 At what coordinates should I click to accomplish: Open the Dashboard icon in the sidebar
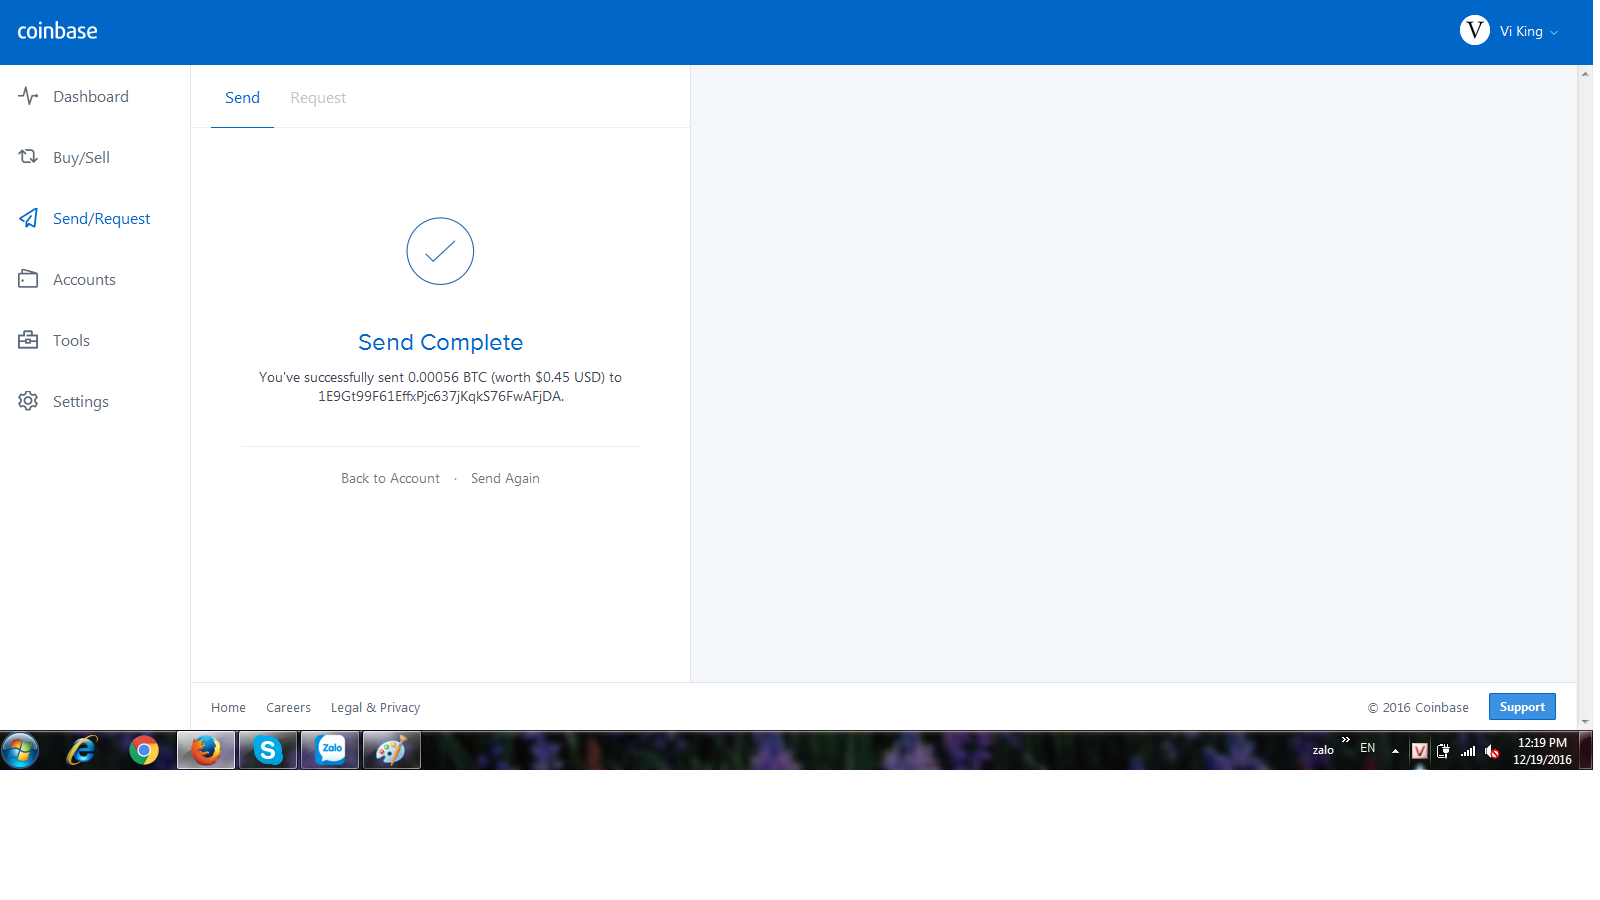coord(28,96)
